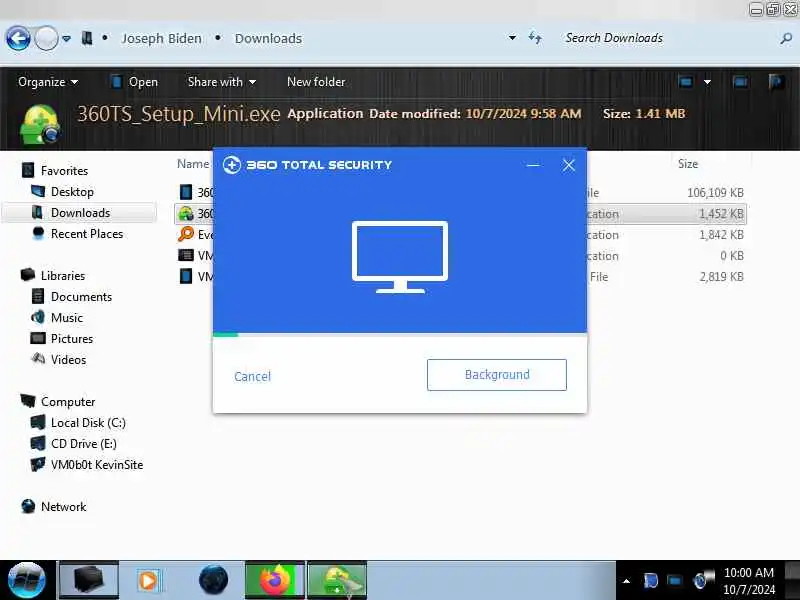Viewport: 800px width, 600px height.
Task: Click the search magnifier icon
Action: (x=786, y=38)
